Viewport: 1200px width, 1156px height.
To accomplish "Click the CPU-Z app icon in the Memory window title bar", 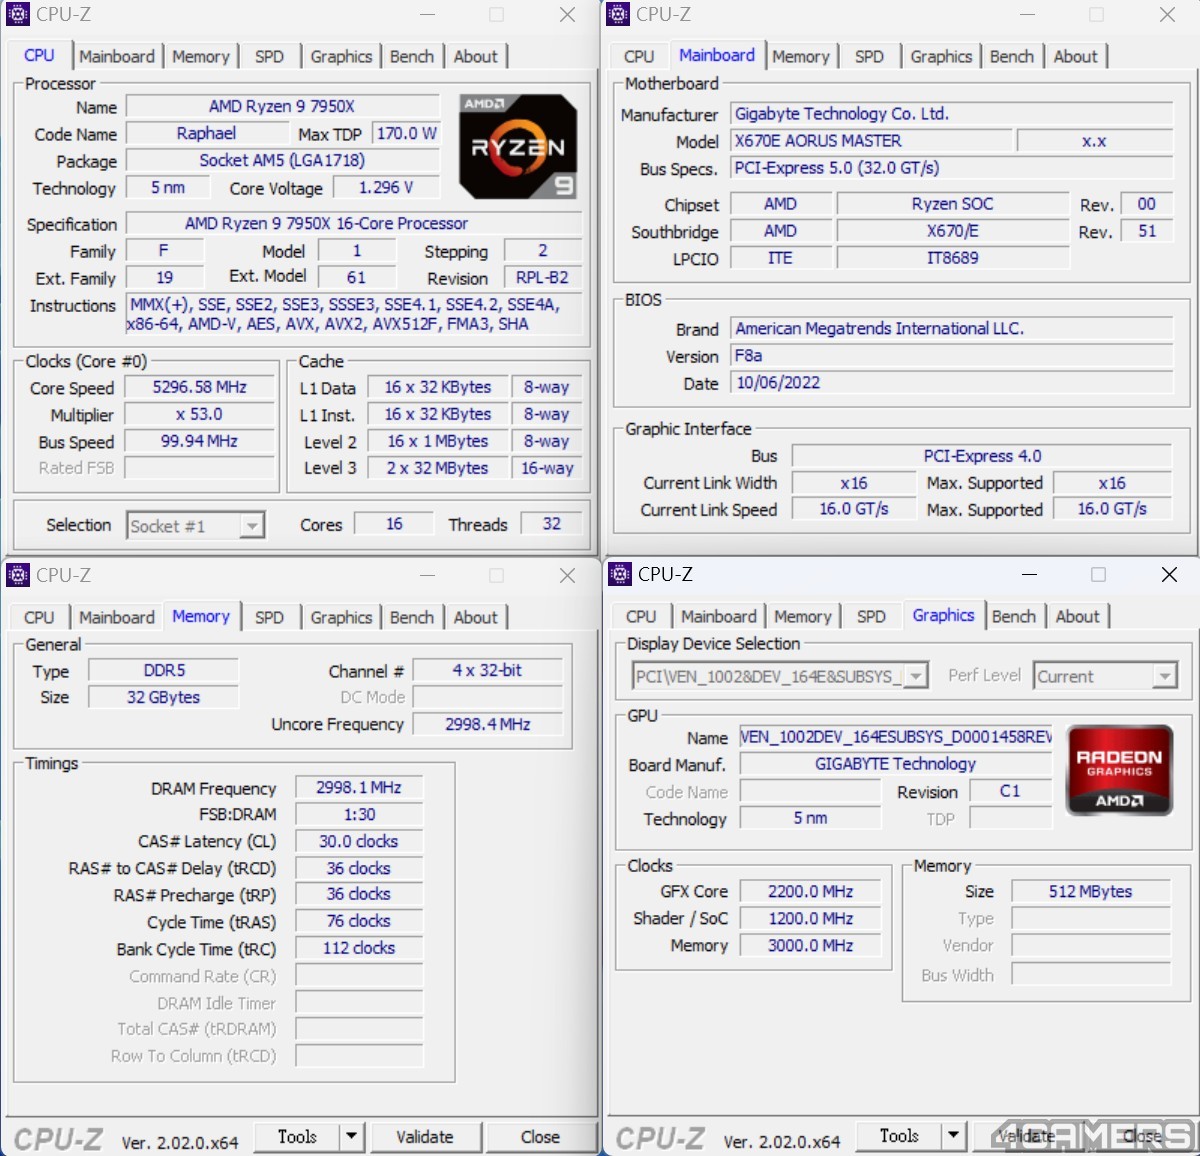I will (x=18, y=575).
